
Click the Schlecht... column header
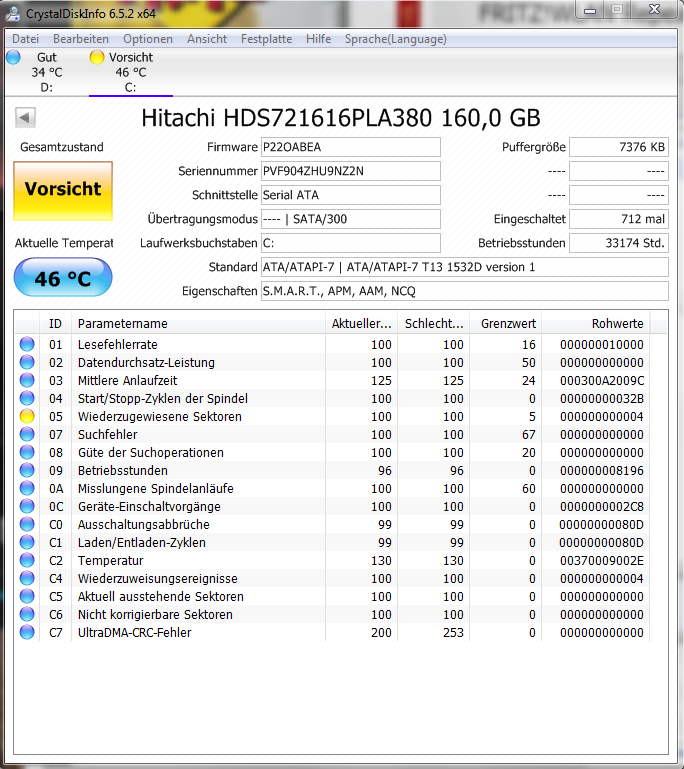pos(433,324)
